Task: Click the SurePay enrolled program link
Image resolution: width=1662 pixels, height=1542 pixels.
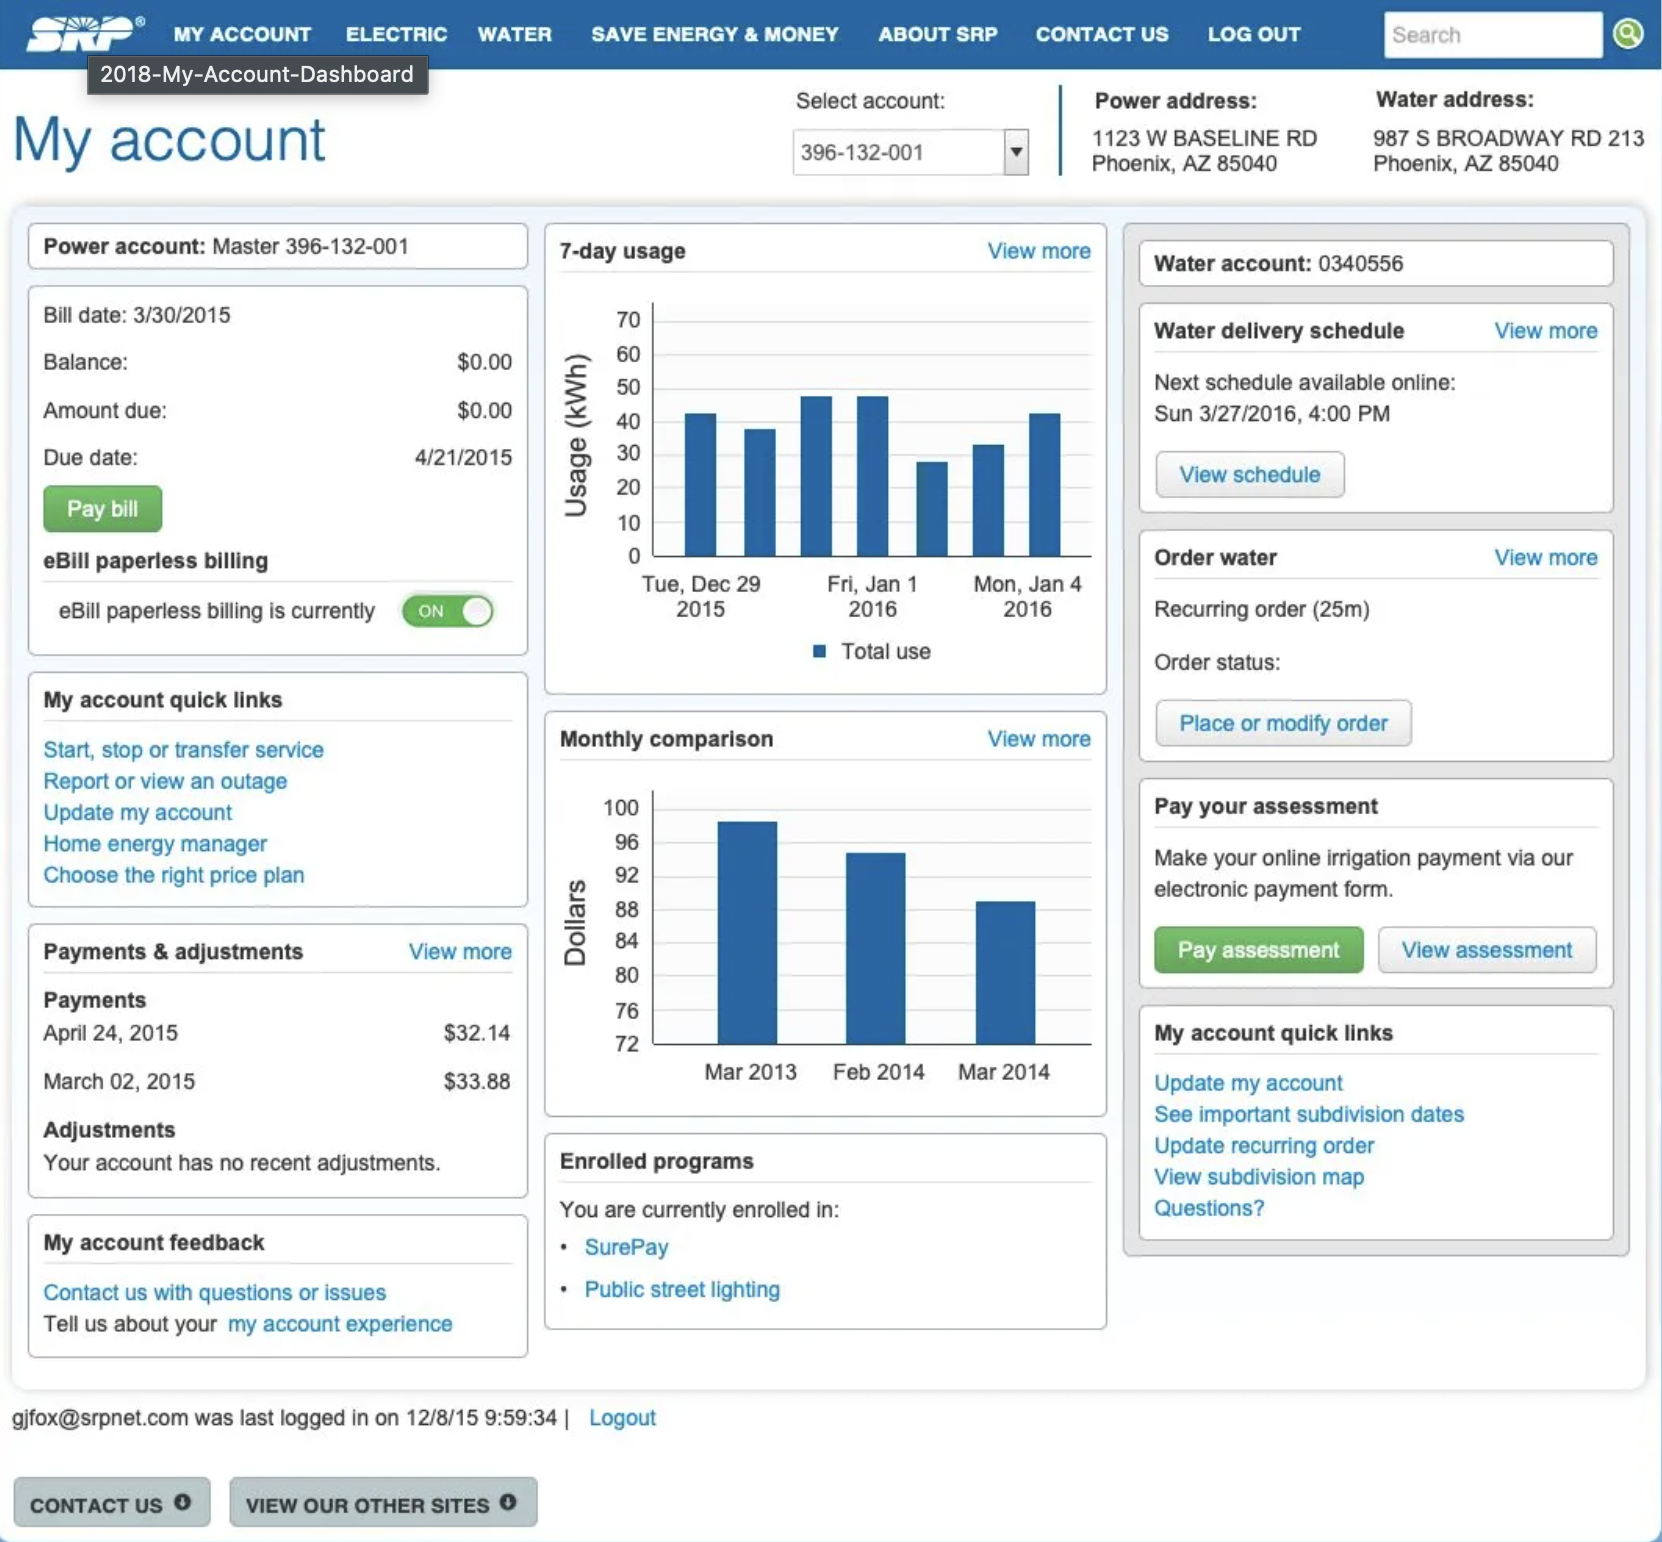Action: coord(626,1247)
